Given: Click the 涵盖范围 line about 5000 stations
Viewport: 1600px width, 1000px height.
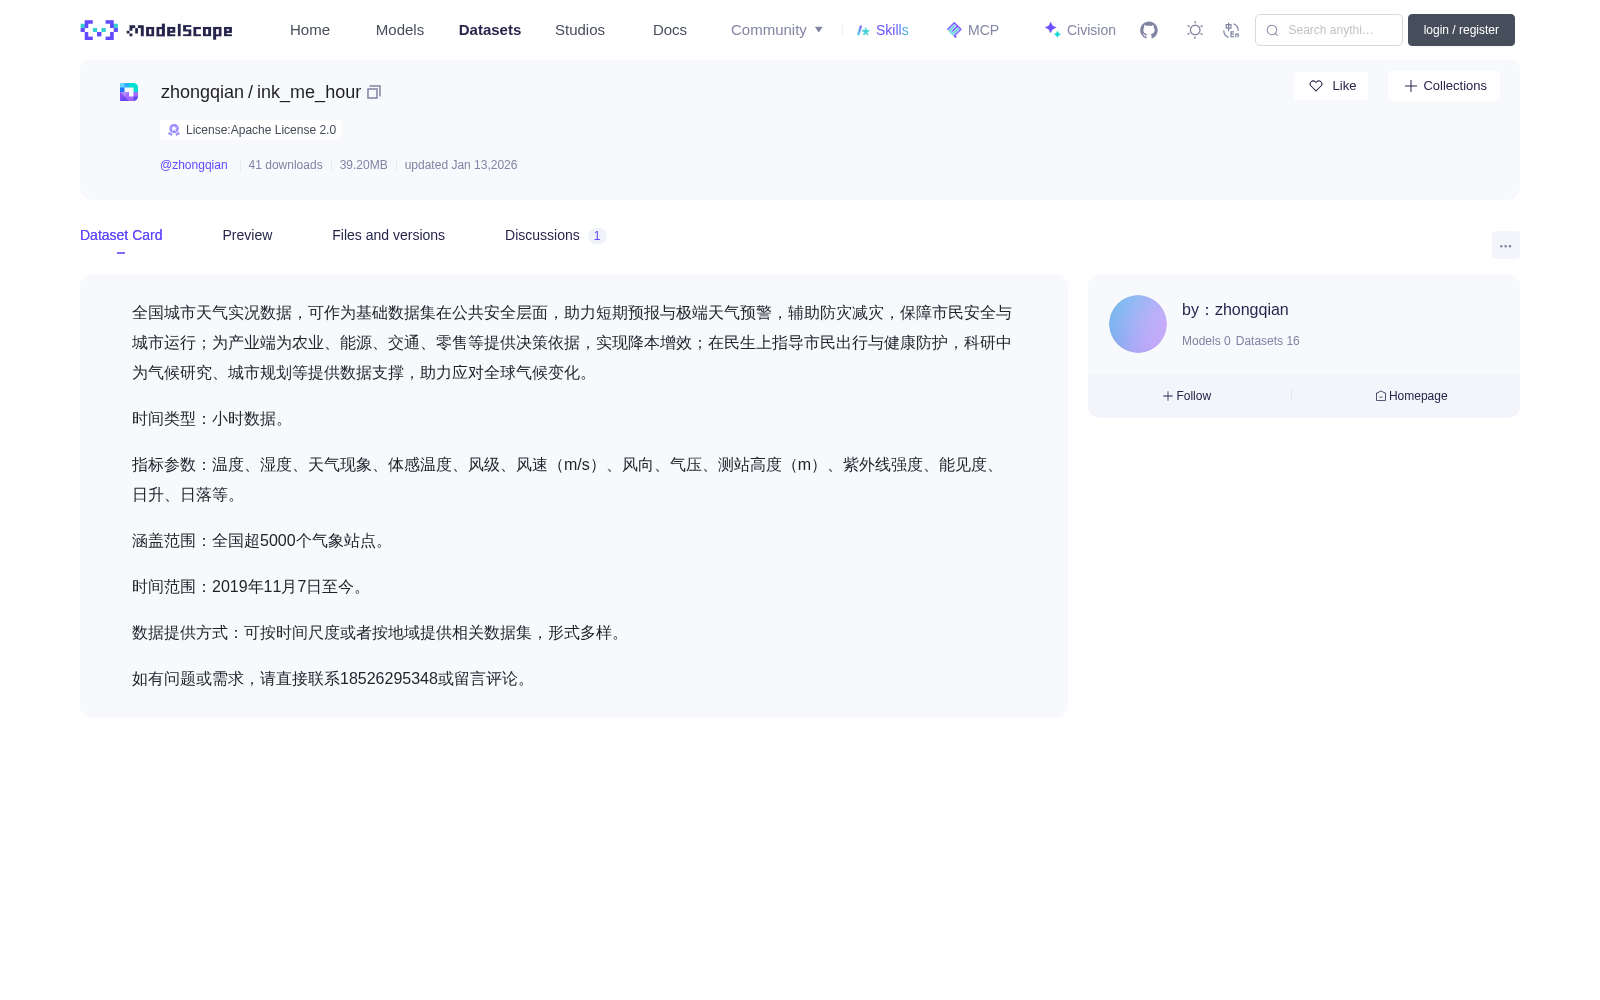Looking at the screenshot, I should (x=262, y=541).
